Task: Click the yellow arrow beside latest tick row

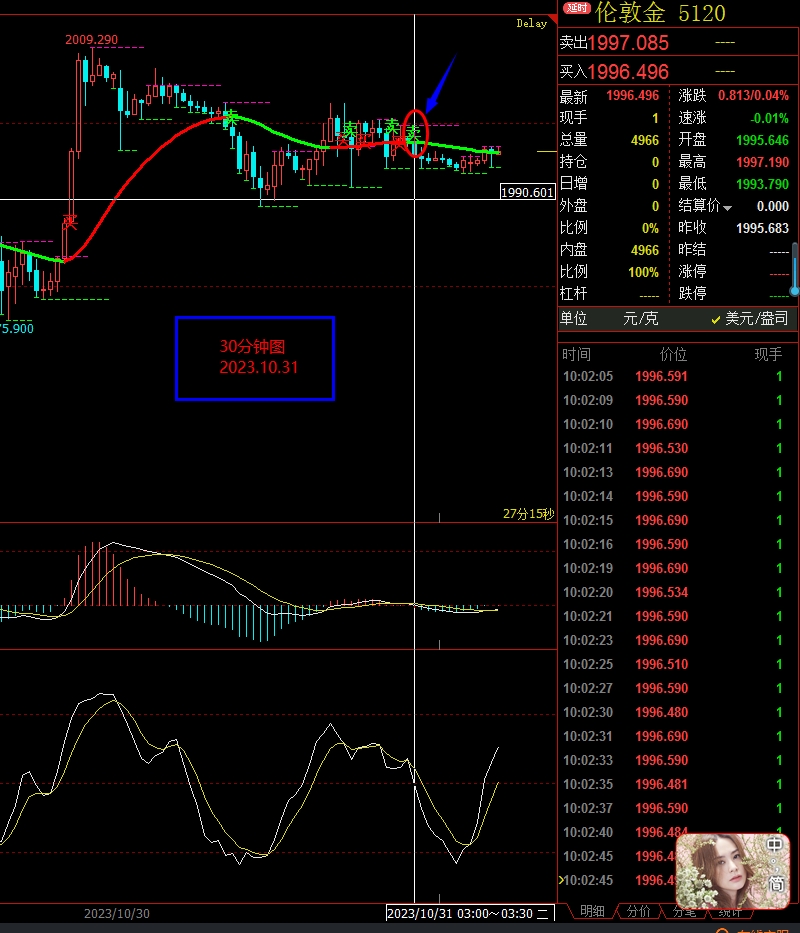Action: [x=561, y=880]
